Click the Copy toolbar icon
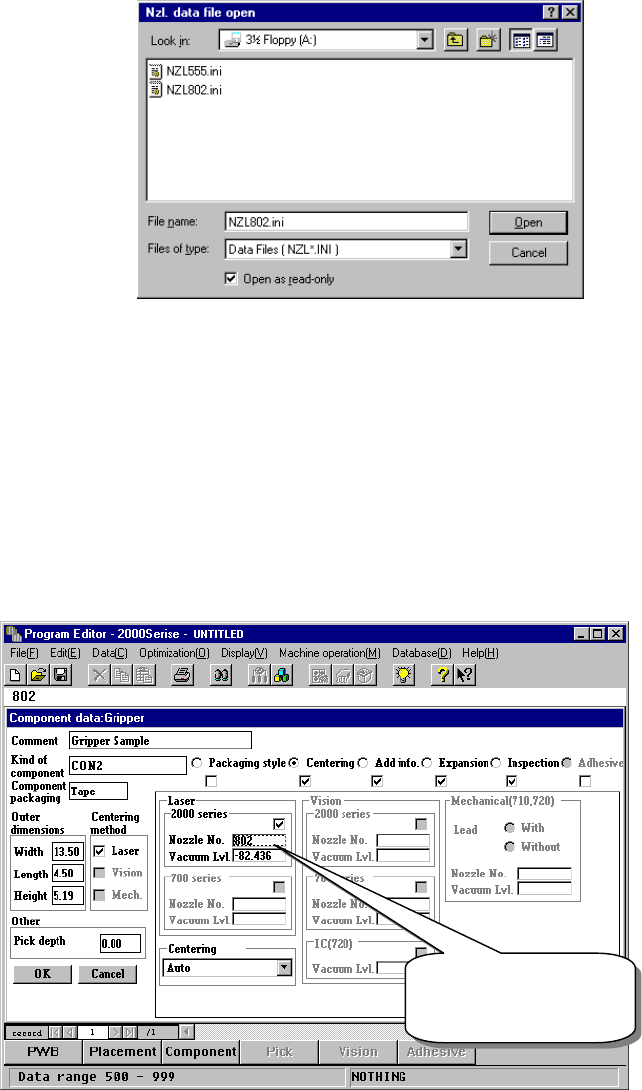Screen dimensions: 642x1090 pyautogui.click(x=122, y=675)
